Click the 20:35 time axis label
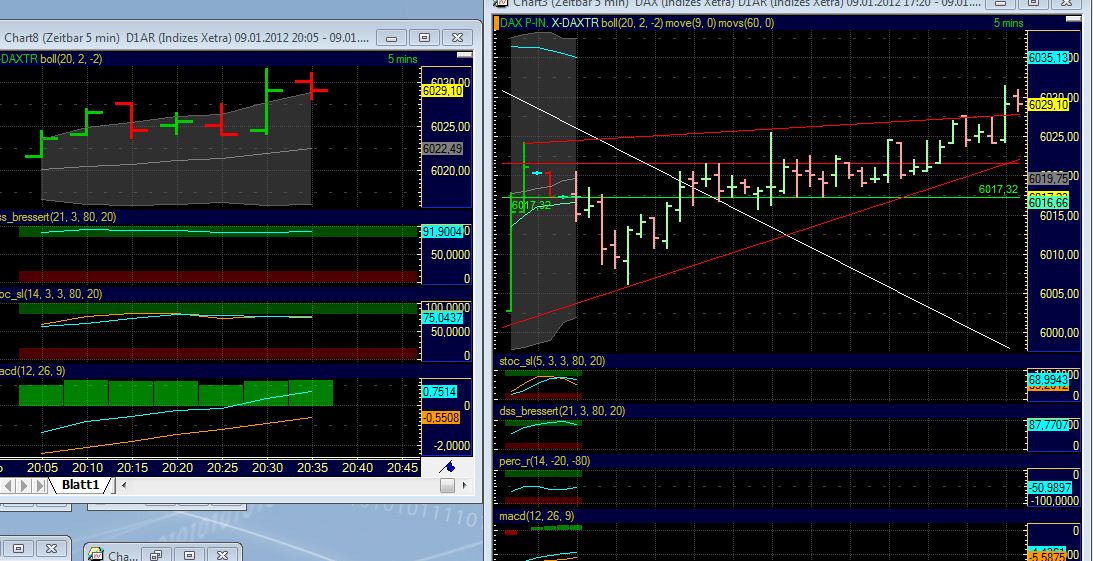Screen dimensions: 1093x561 (312, 468)
